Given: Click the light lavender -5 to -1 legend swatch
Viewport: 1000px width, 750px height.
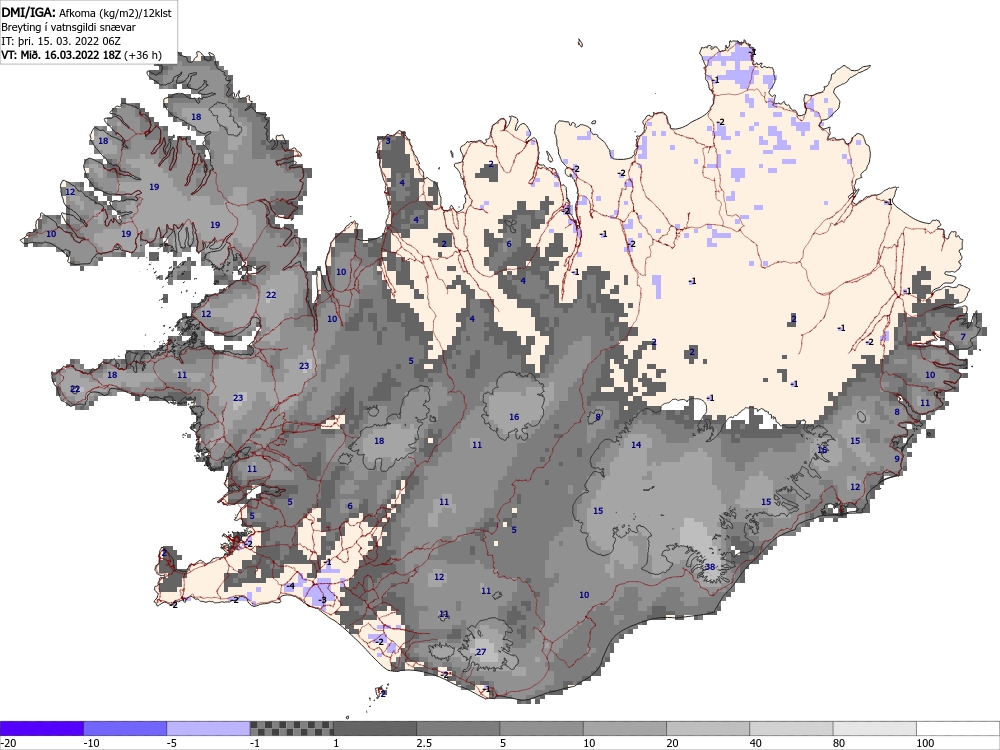Looking at the screenshot, I should pyautogui.click(x=209, y=728).
